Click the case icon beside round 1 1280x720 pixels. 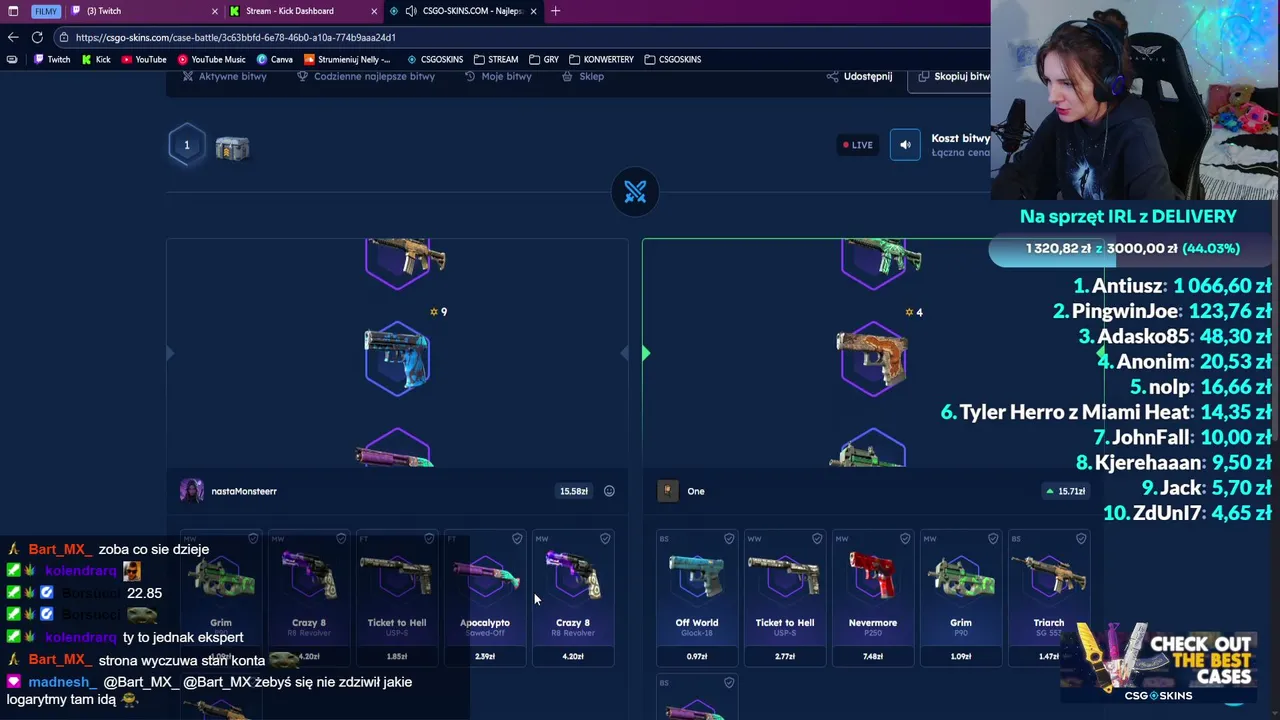(232, 147)
